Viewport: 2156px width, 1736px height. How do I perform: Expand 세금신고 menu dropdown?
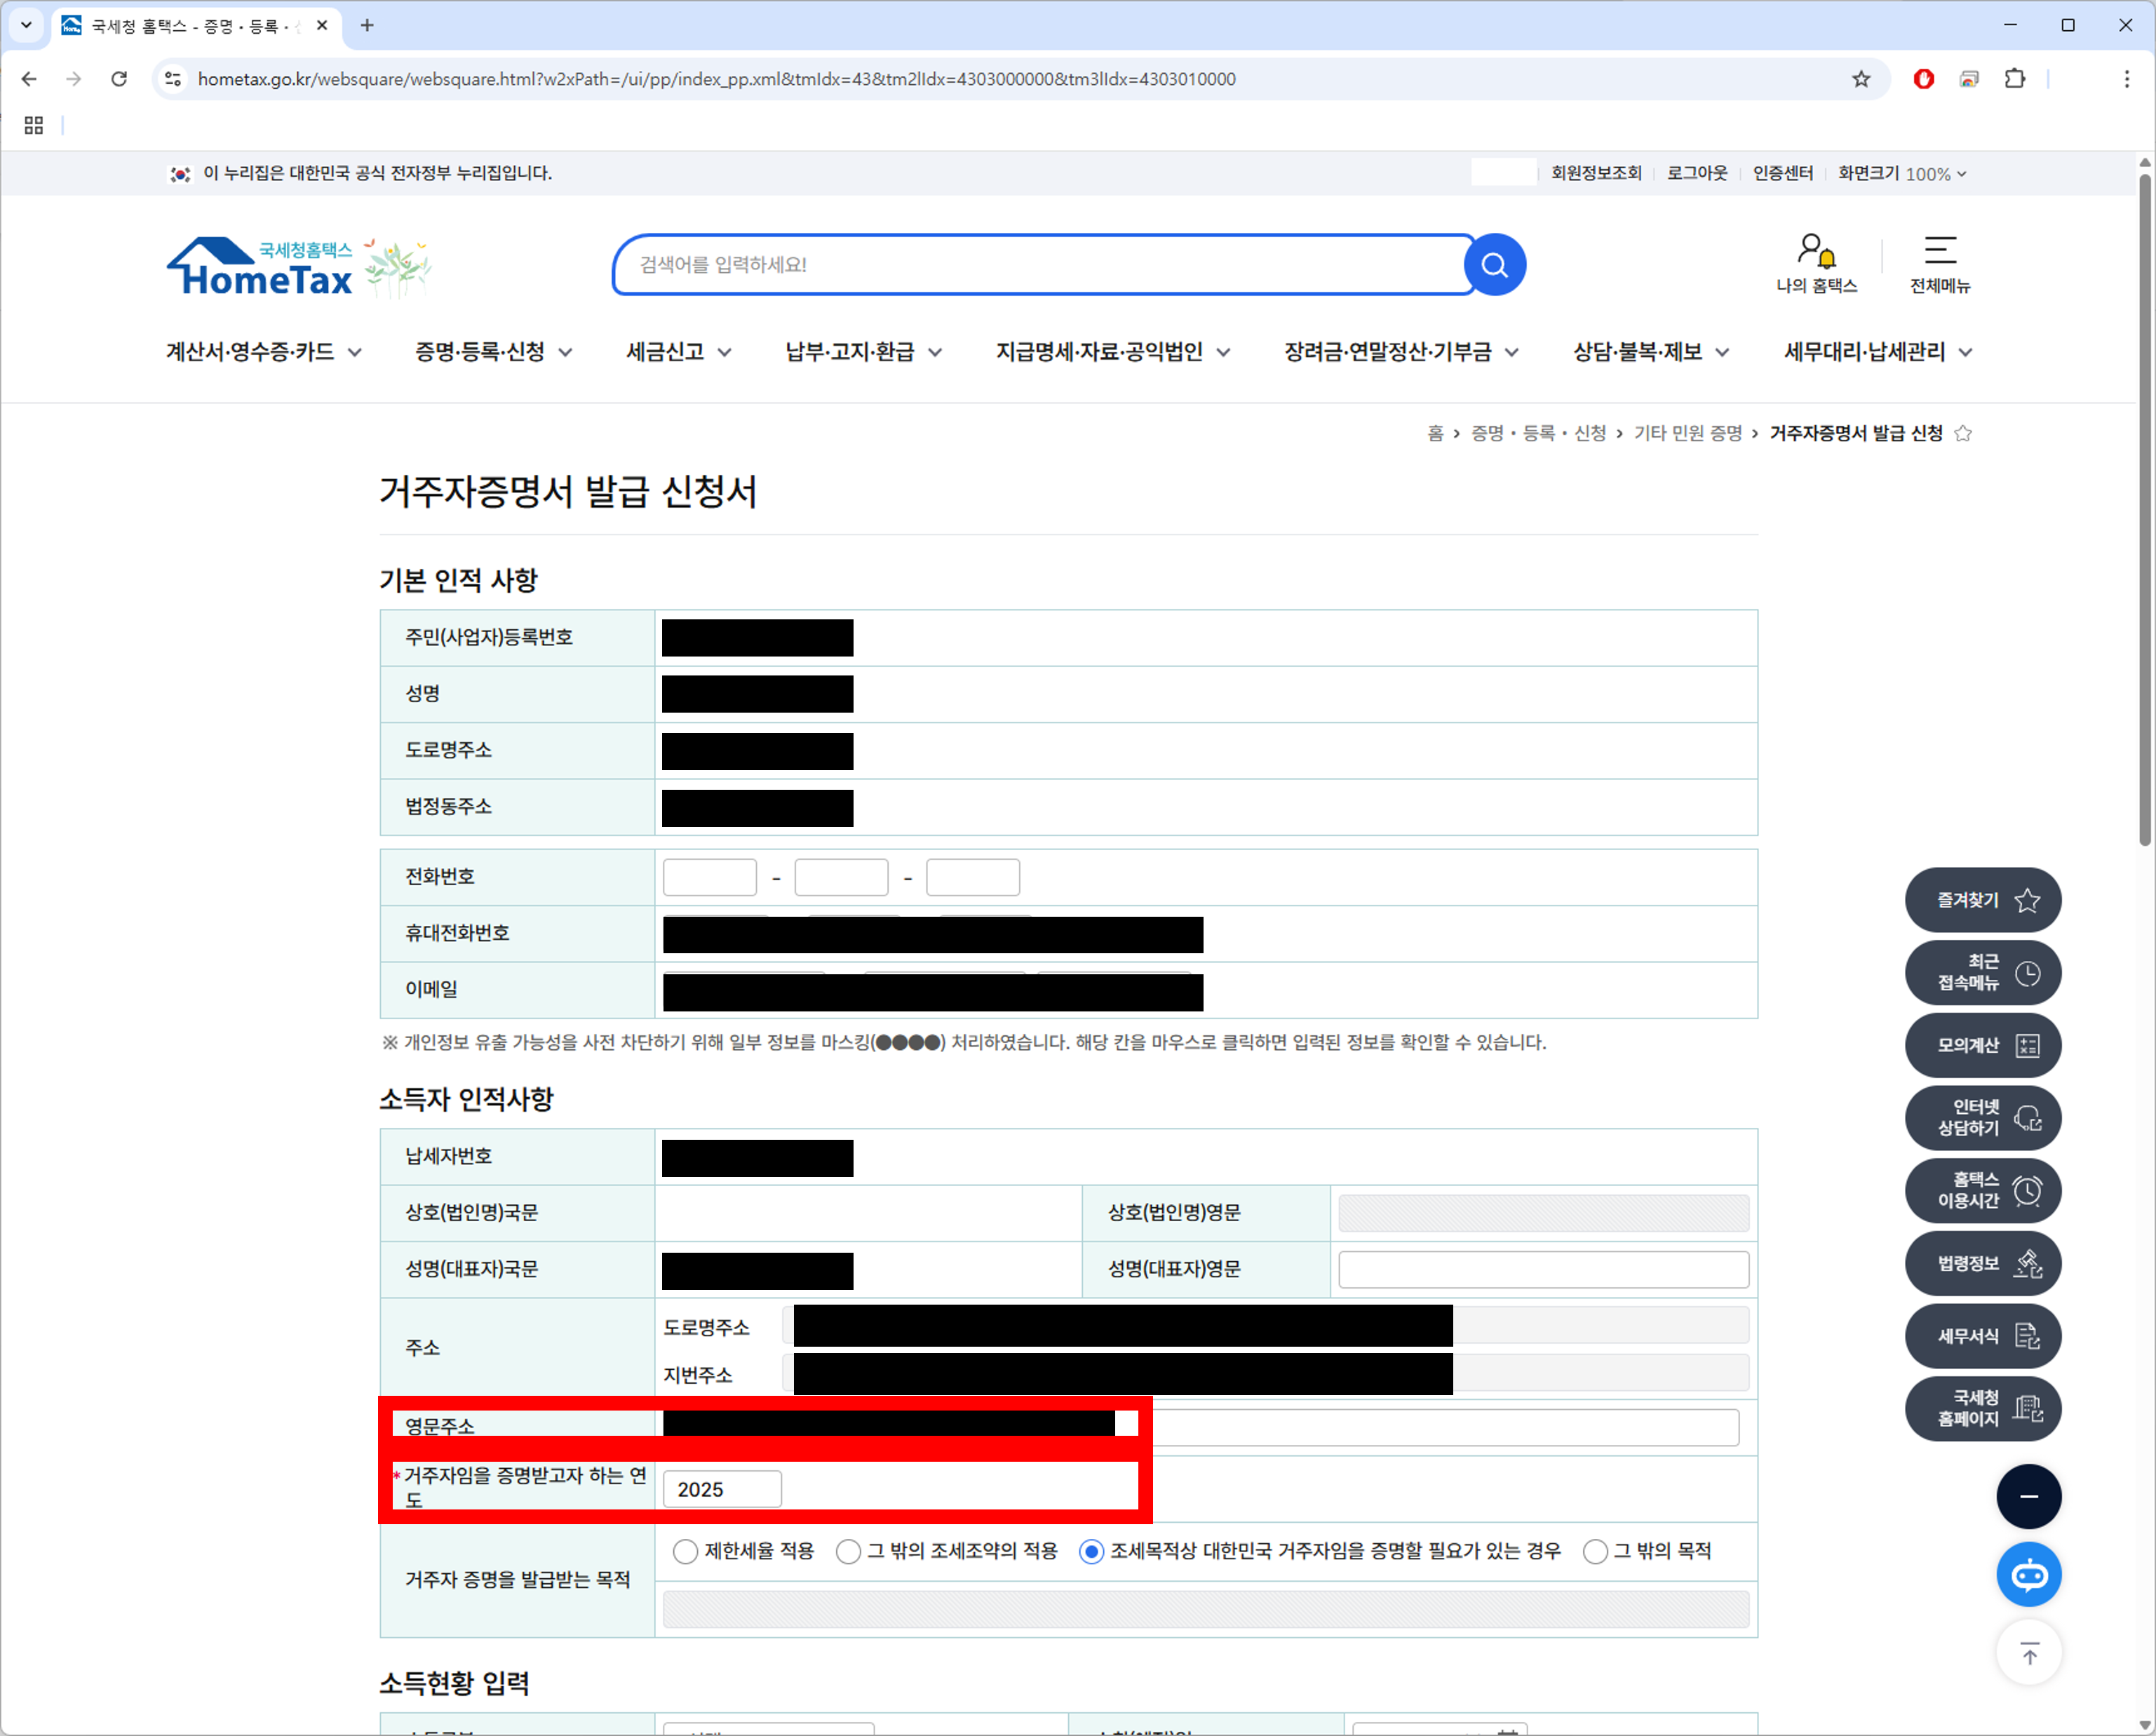[678, 352]
